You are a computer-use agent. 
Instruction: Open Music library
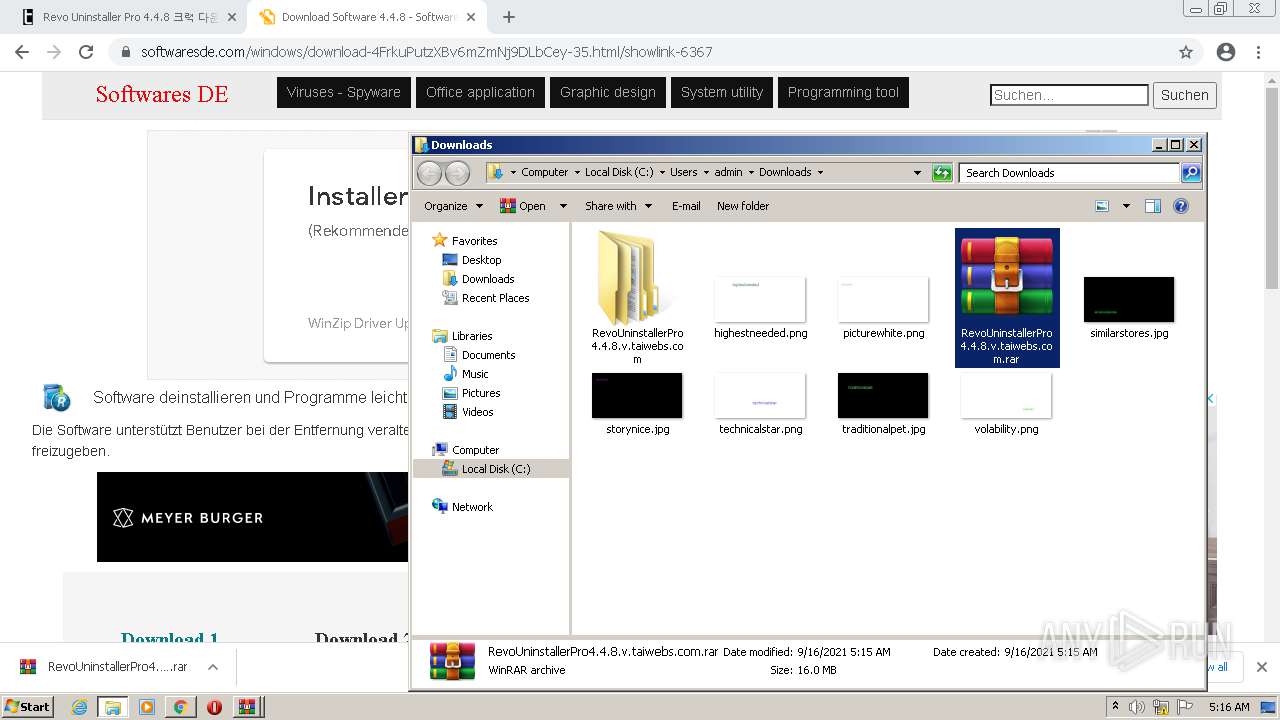click(x=465, y=374)
